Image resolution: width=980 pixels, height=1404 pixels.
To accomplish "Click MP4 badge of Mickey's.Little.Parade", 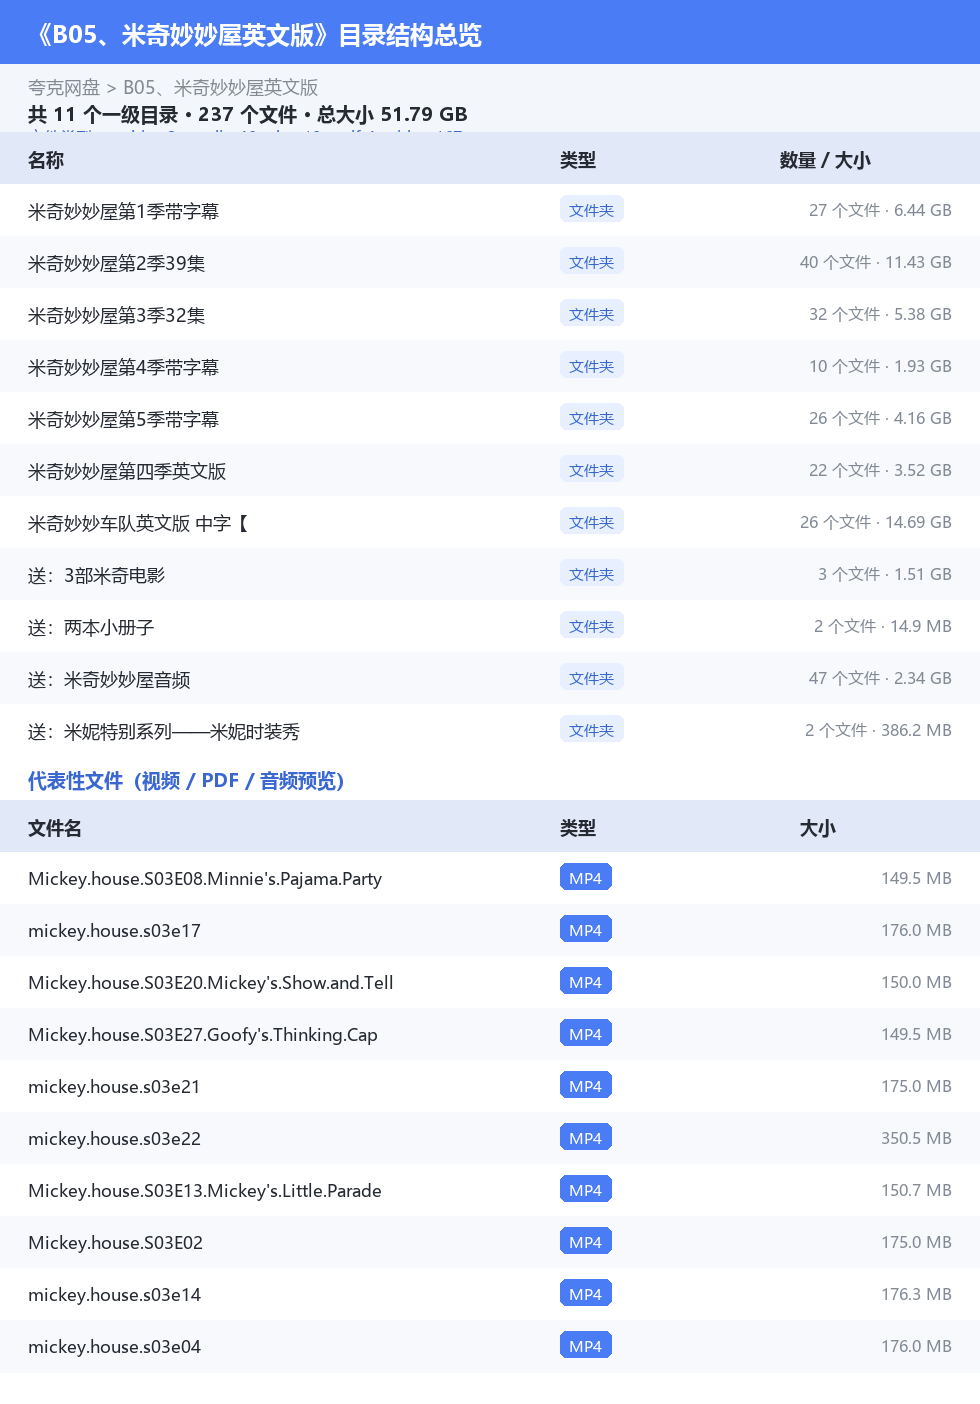I will pyautogui.click(x=586, y=1189).
